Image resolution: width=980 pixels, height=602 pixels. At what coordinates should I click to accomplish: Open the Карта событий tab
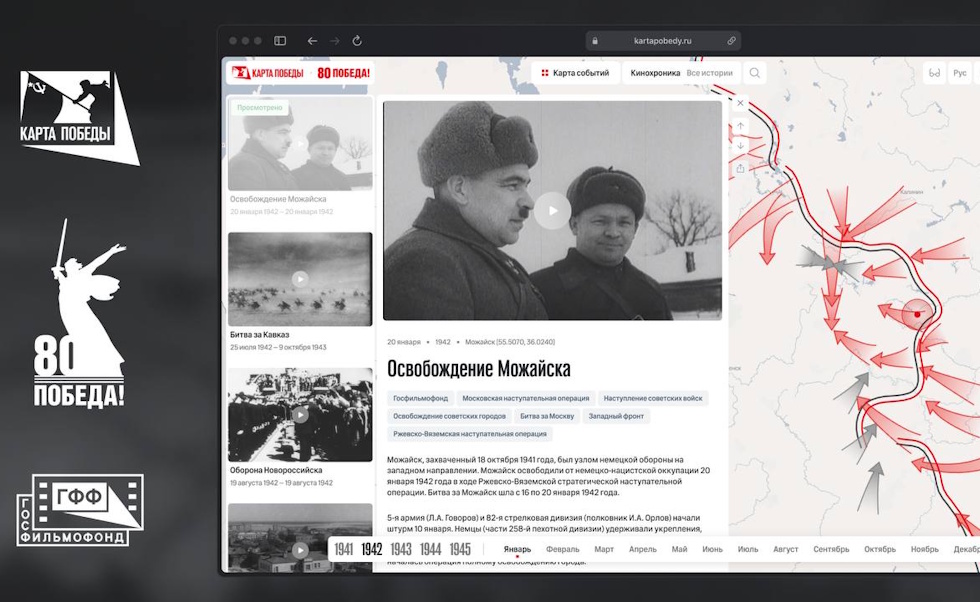point(575,73)
